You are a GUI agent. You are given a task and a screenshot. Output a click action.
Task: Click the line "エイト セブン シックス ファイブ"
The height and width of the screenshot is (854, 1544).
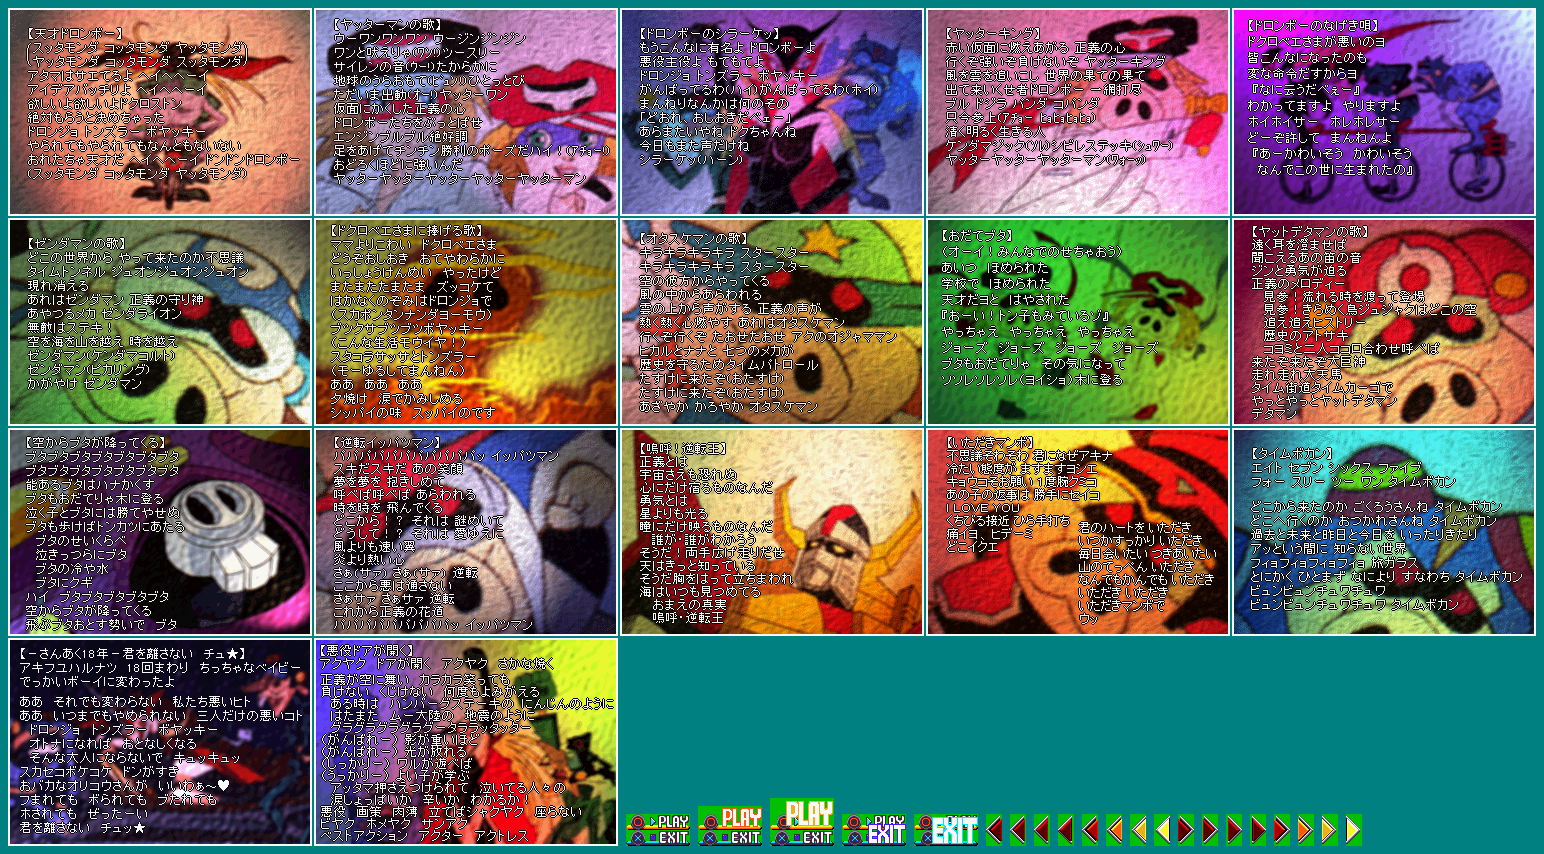click(x=1335, y=469)
